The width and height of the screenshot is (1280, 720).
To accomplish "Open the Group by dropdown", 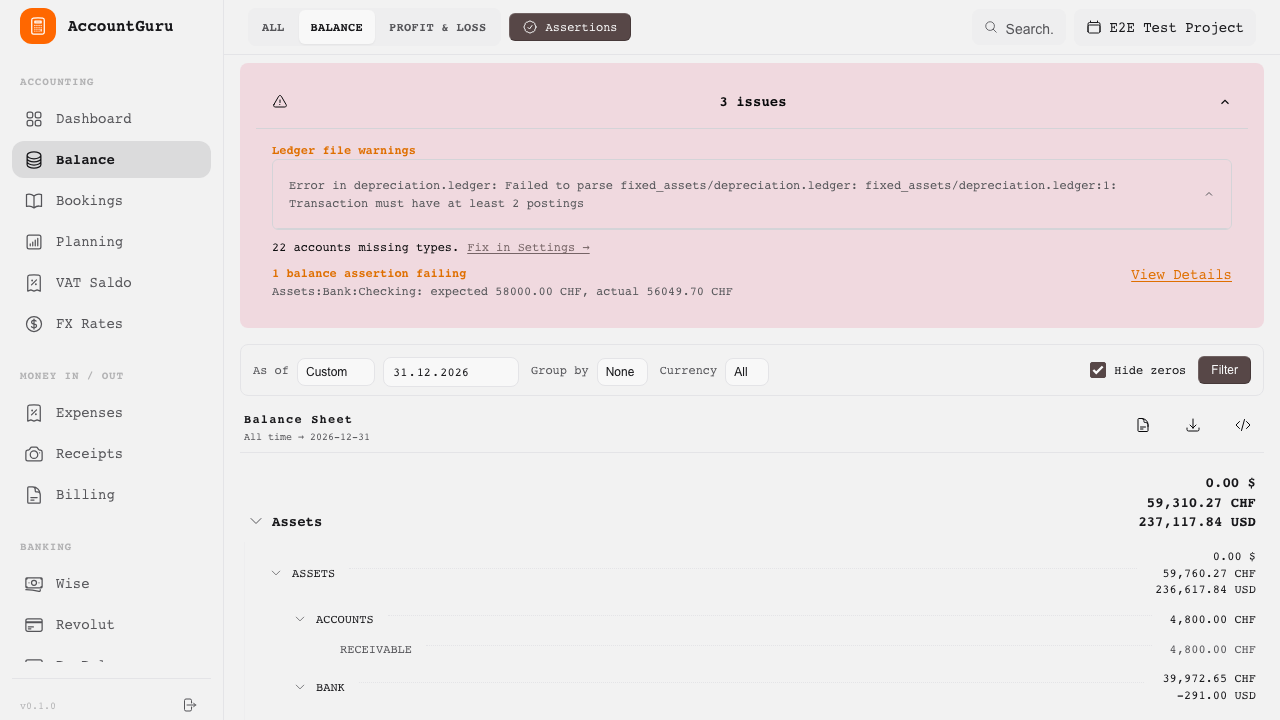I will click(621, 372).
